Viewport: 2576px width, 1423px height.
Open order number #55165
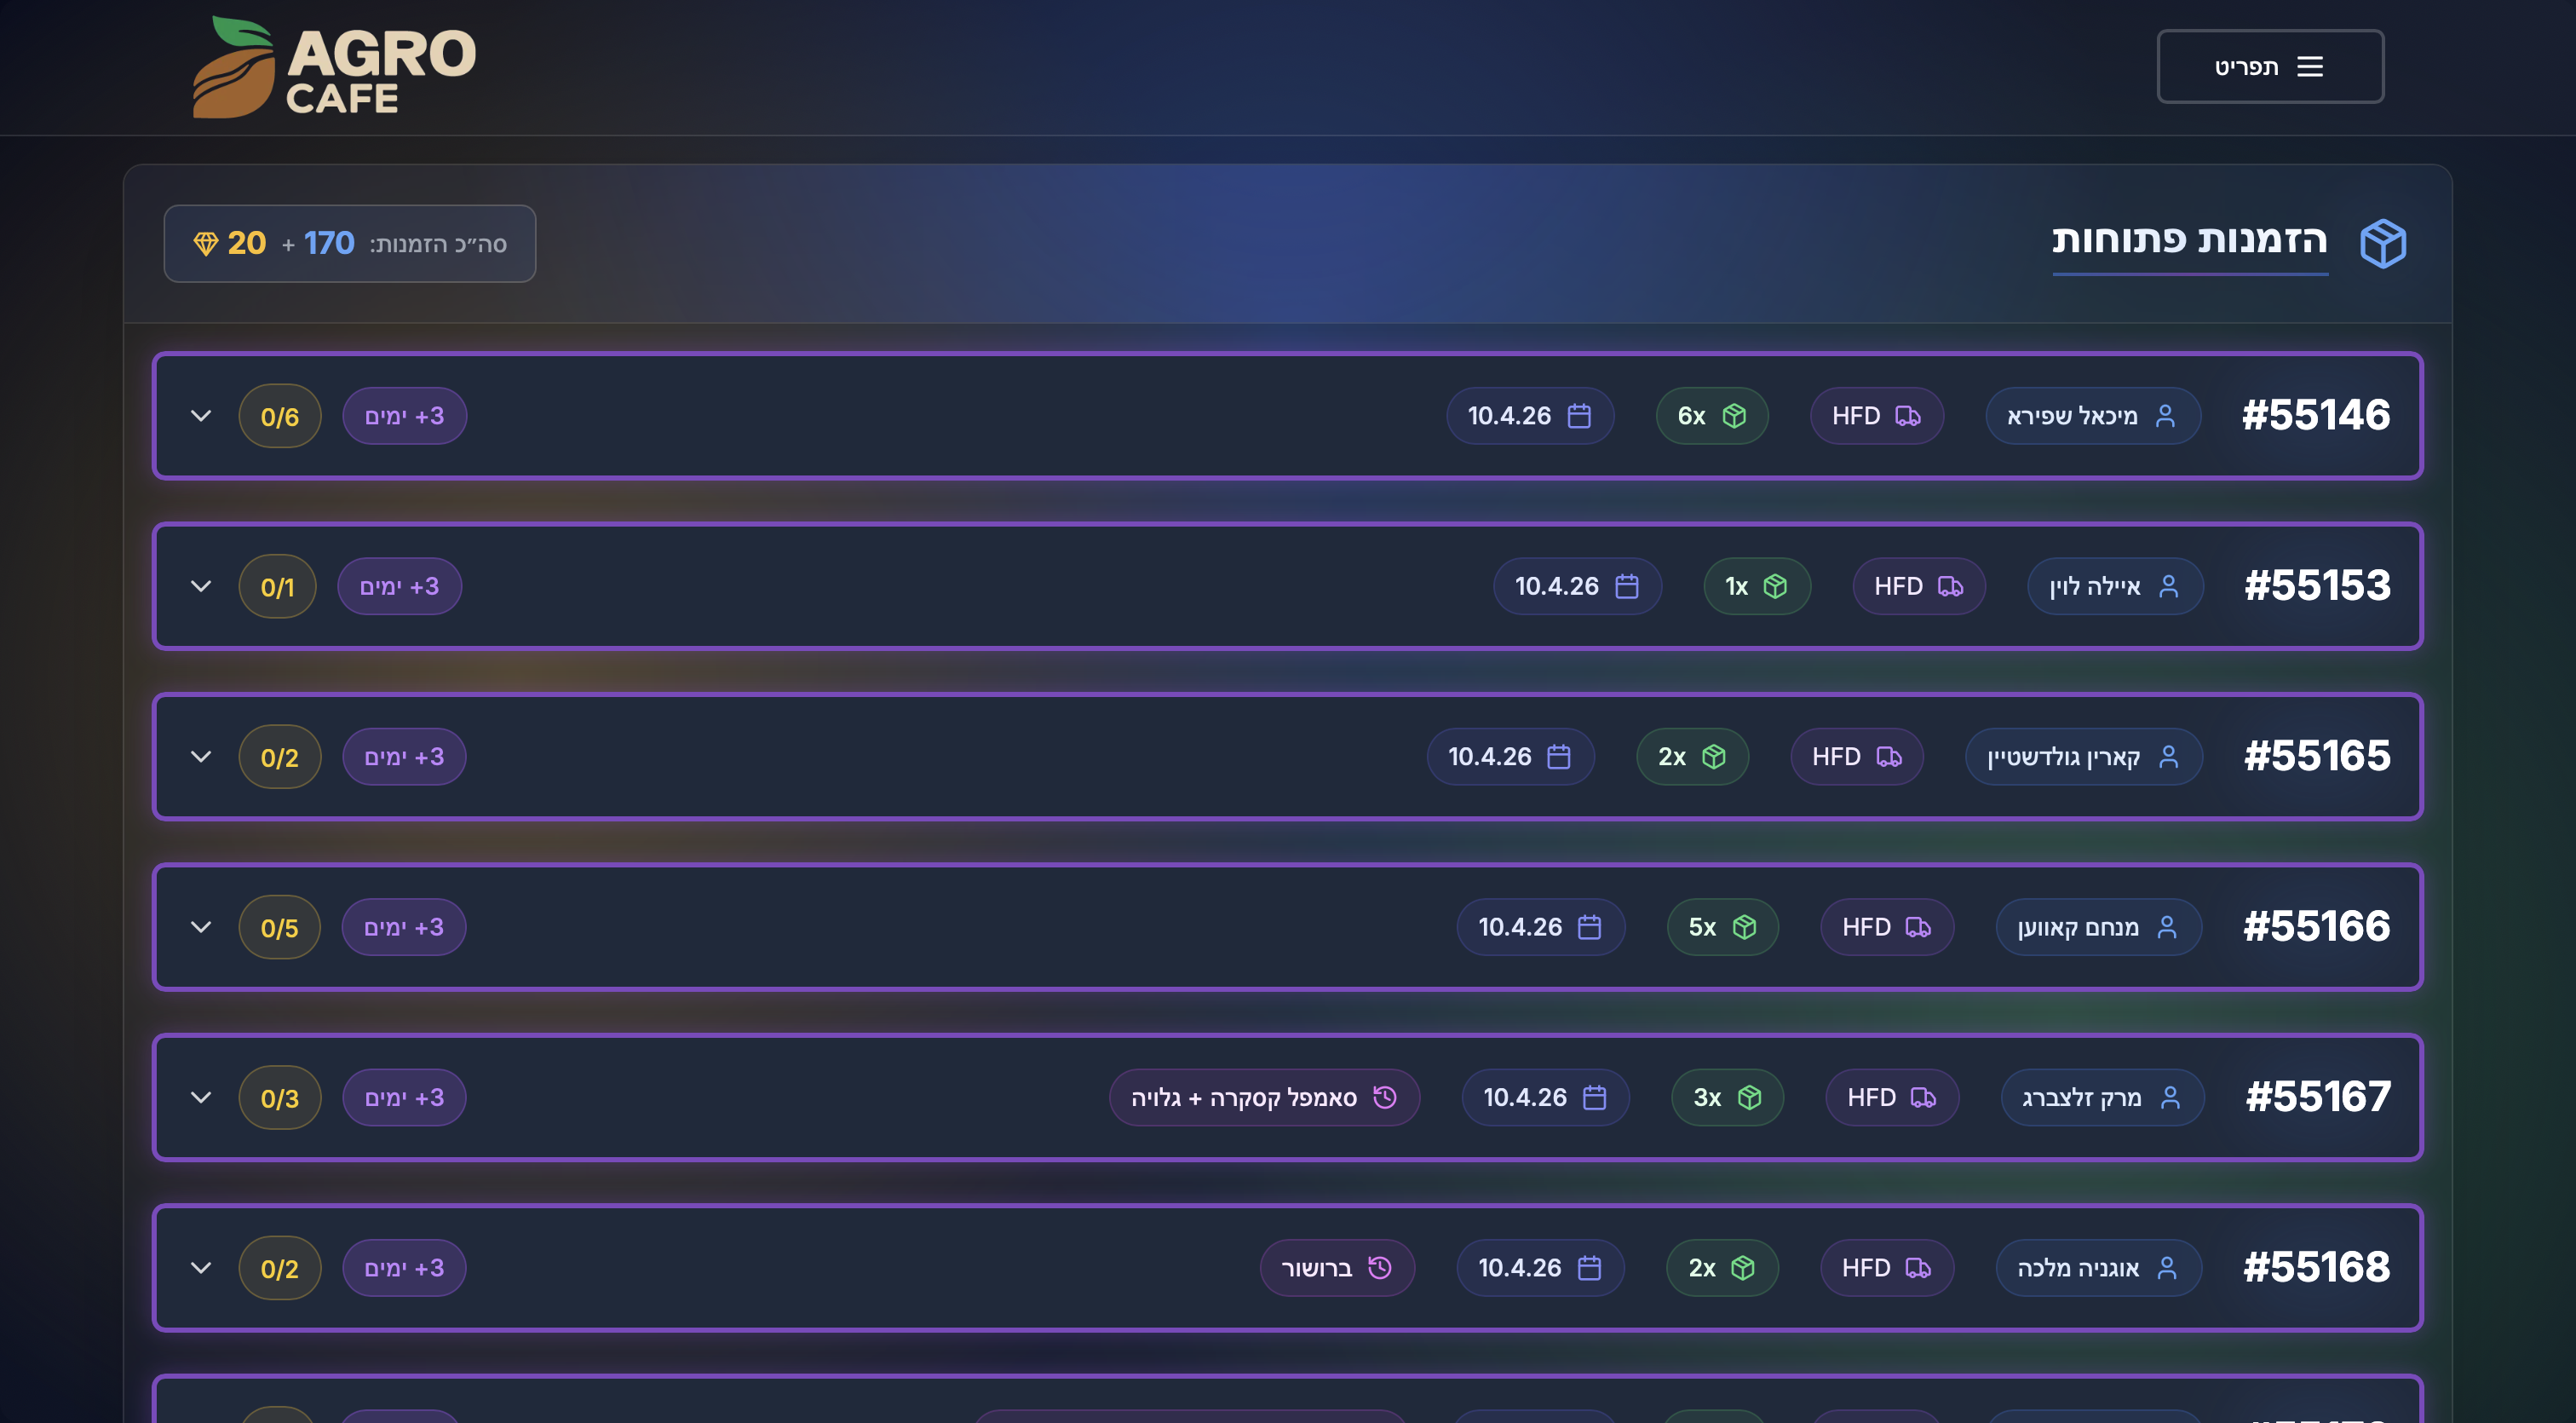pyautogui.click(x=2316, y=757)
